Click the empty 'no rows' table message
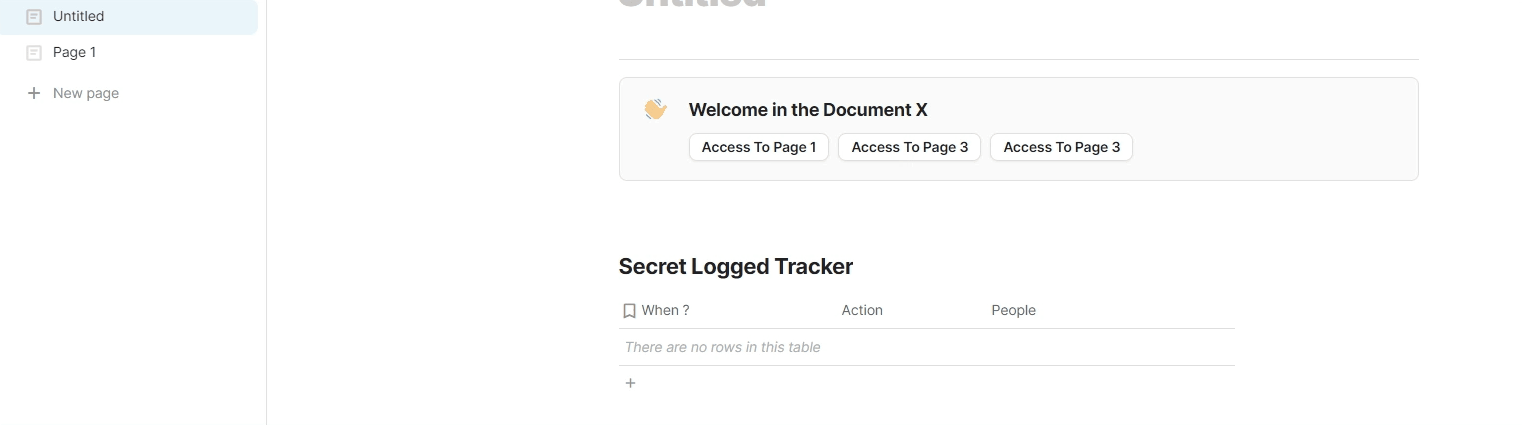Image resolution: width=1522 pixels, height=425 pixels. [x=722, y=348]
